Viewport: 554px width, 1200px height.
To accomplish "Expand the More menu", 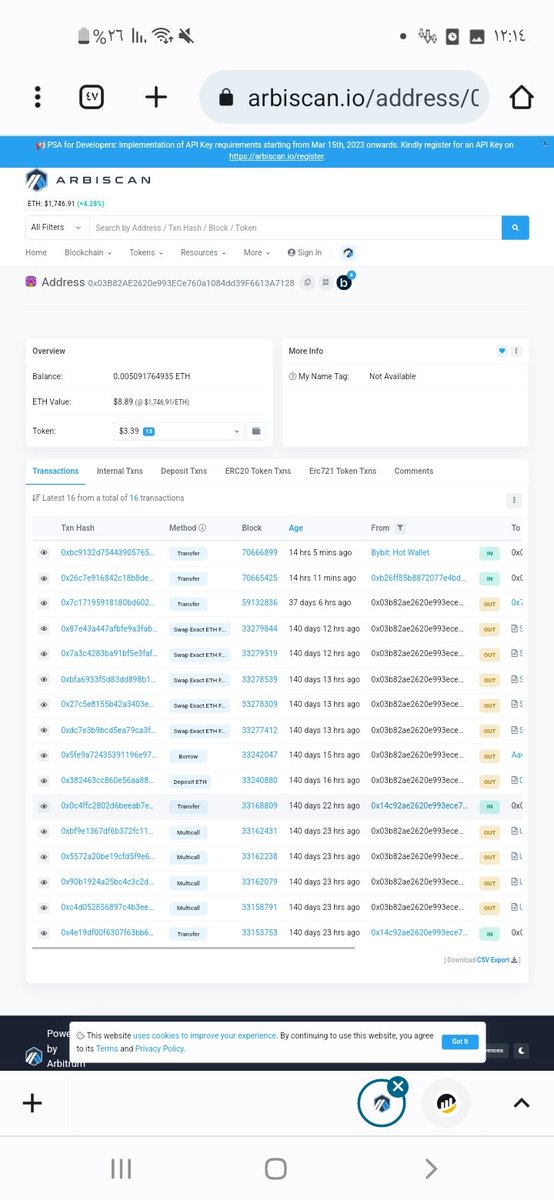I will coord(257,253).
